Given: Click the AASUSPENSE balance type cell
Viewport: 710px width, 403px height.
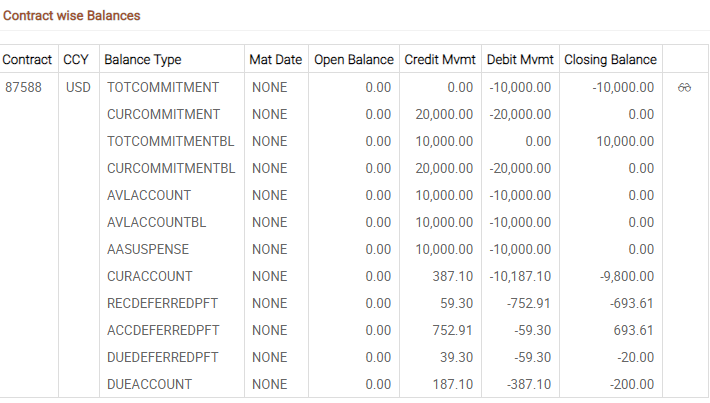Looking at the screenshot, I should 148,249.
